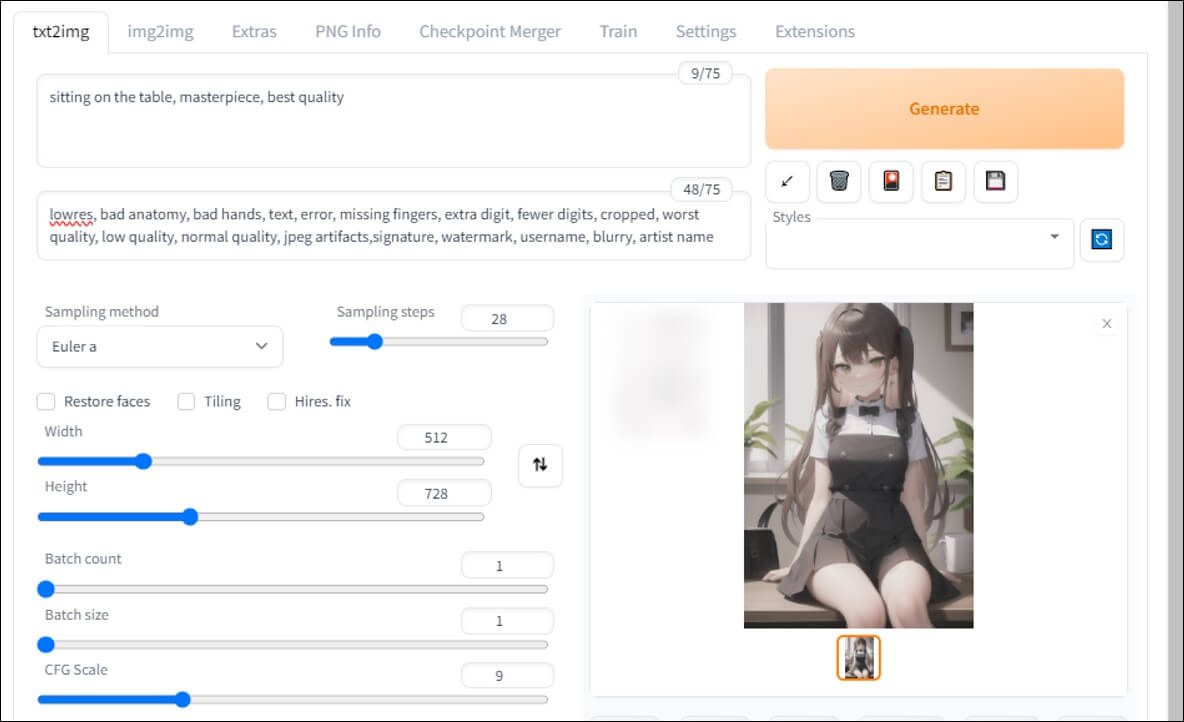Click the Batch count slider handle
The height and width of the screenshot is (722, 1184).
click(46, 589)
